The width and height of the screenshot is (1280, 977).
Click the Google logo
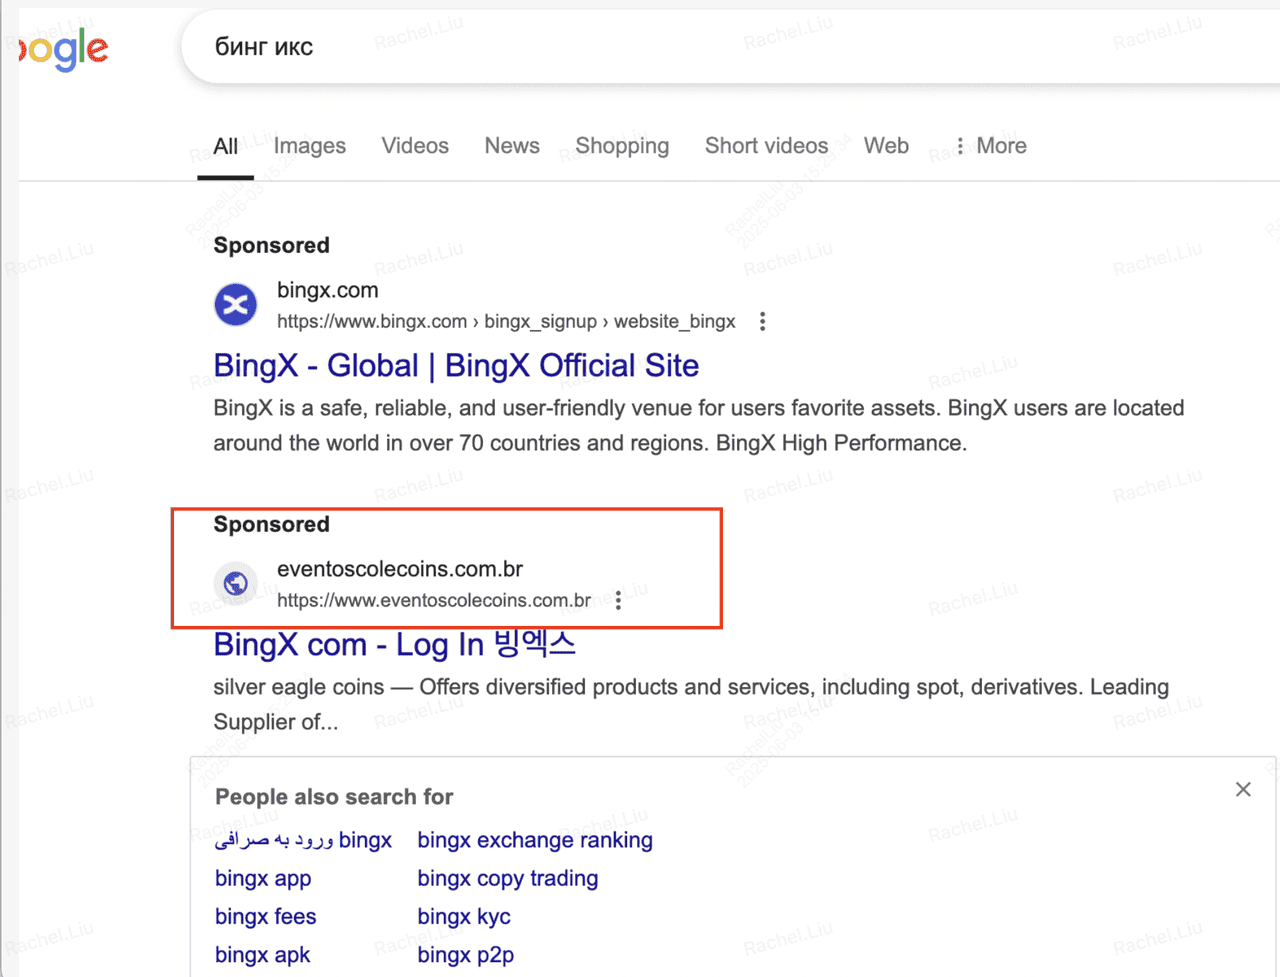point(64,50)
